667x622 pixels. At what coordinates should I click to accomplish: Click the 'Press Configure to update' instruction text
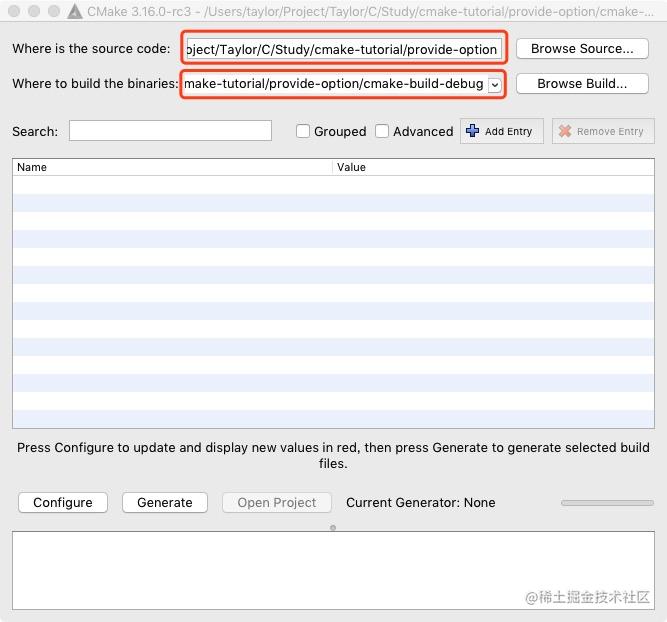click(x=333, y=455)
